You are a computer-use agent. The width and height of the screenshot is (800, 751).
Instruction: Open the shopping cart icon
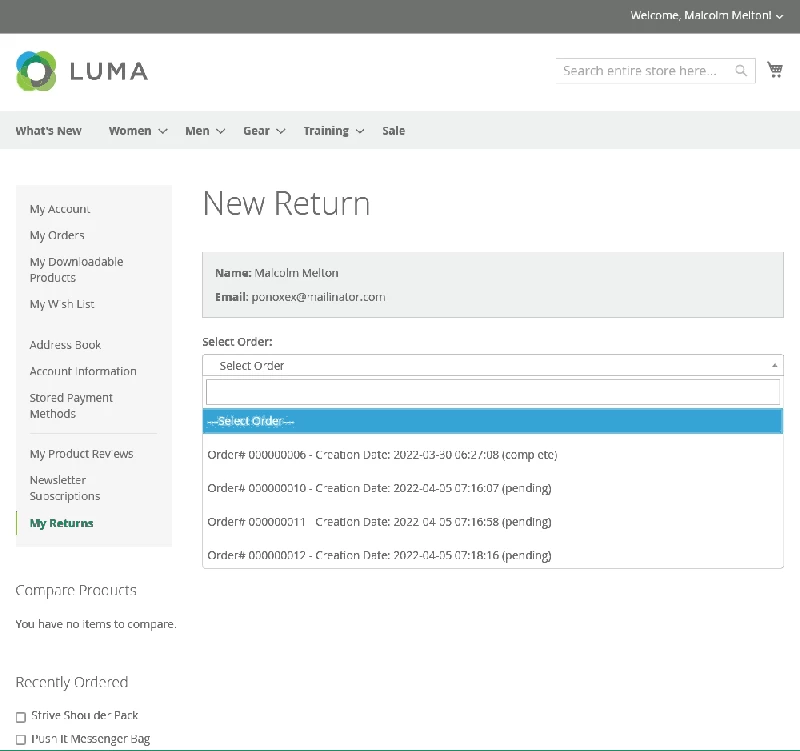[x=775, y=70]
